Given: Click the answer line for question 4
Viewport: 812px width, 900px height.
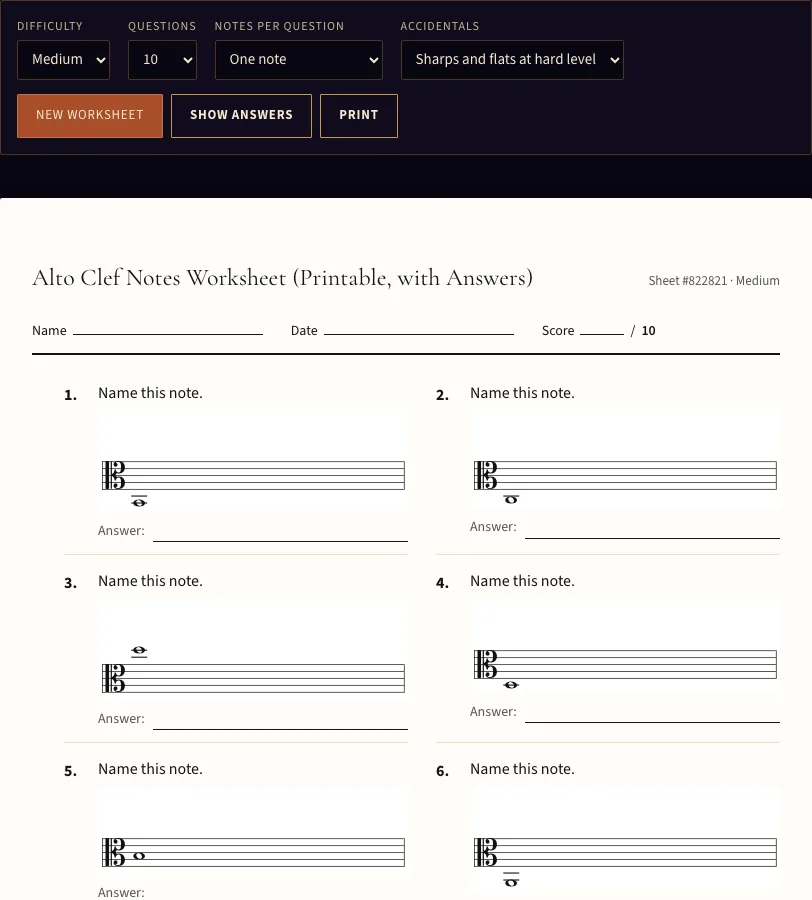Looking at the screenshot, I should (652, 721).
